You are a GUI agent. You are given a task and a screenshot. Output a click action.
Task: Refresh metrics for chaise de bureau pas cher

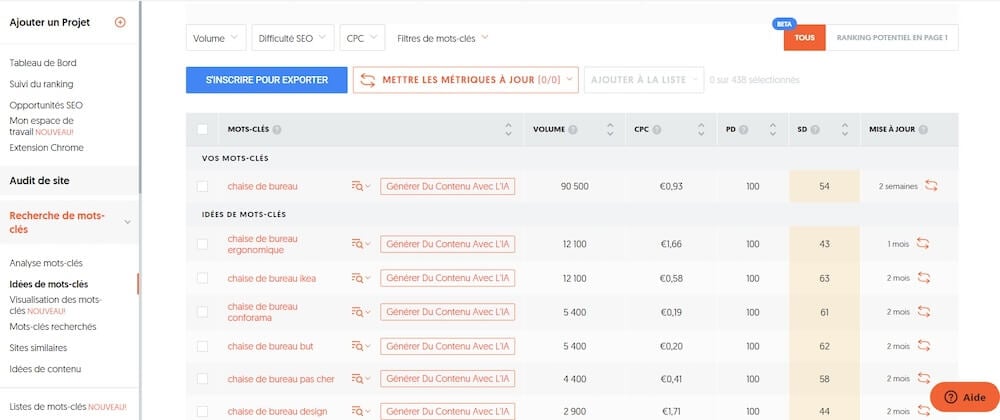(x=923, y=378)
